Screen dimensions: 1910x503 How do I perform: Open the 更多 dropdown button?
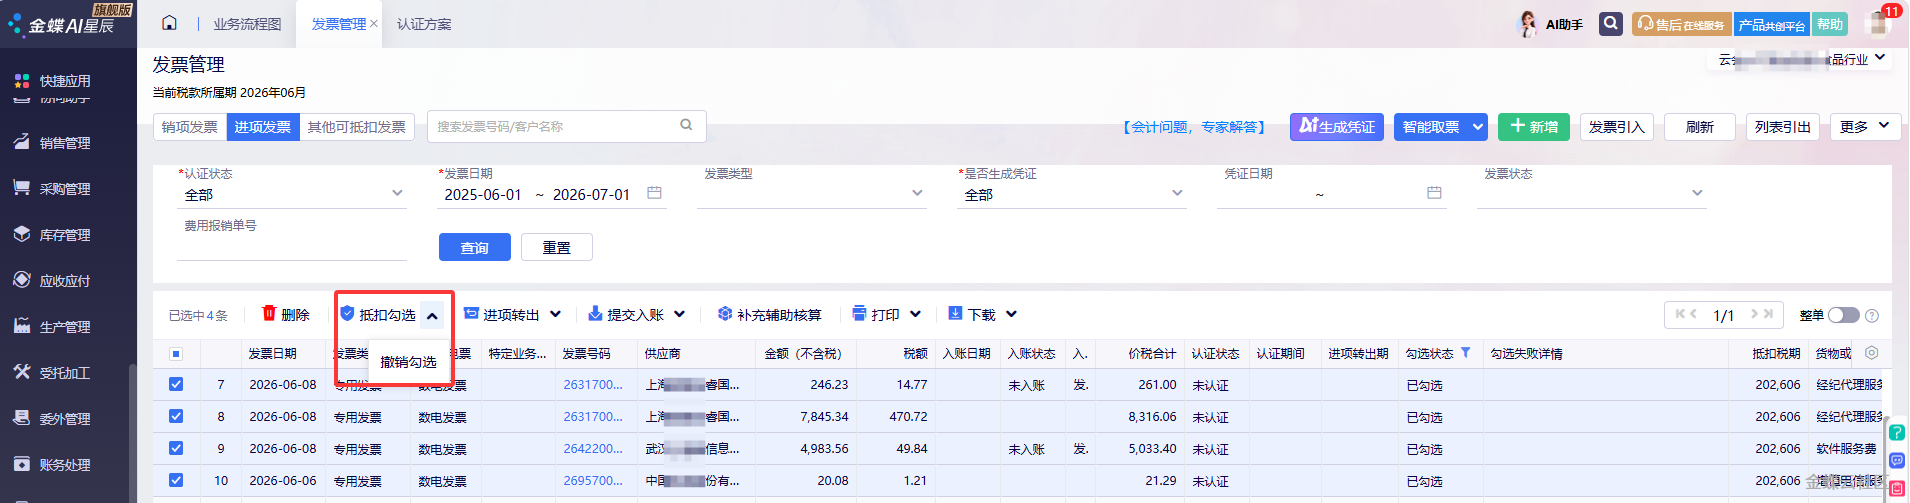coord(1865,126)
